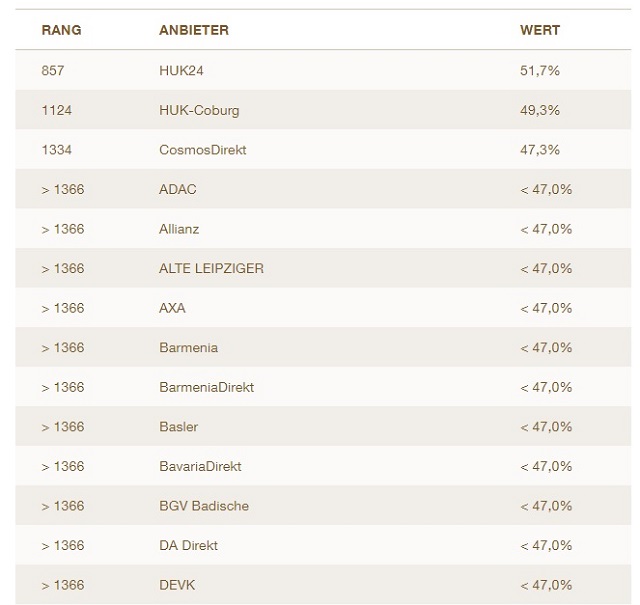This screenshot has width=640, height=605.
Task: Click the BavariaDirekt provider name
Action: (200, 466)
